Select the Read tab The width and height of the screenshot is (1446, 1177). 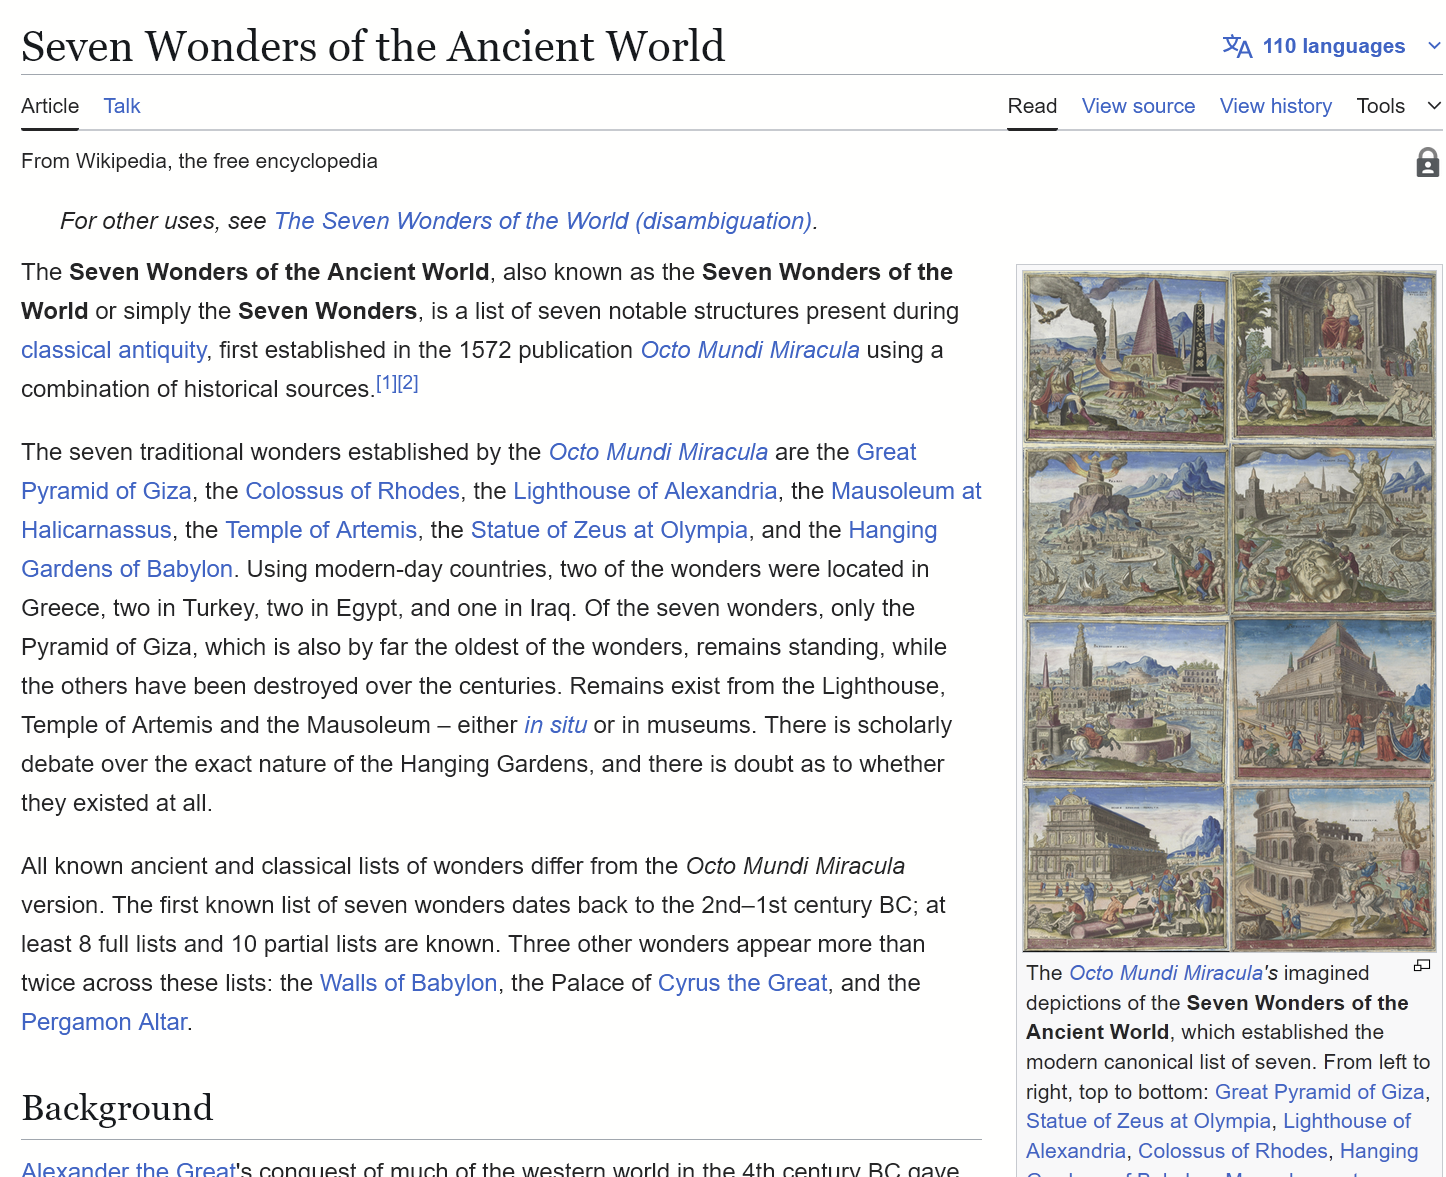click(1032, 106)
